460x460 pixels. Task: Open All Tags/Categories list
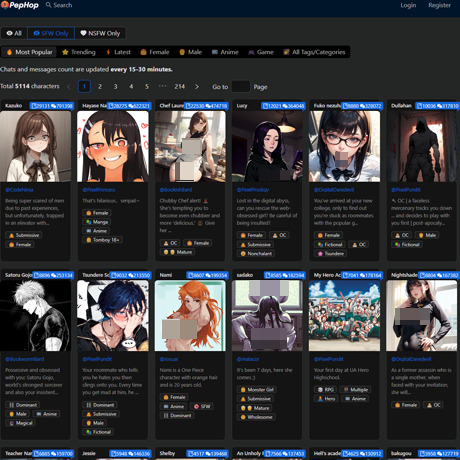tap(314, 52)
